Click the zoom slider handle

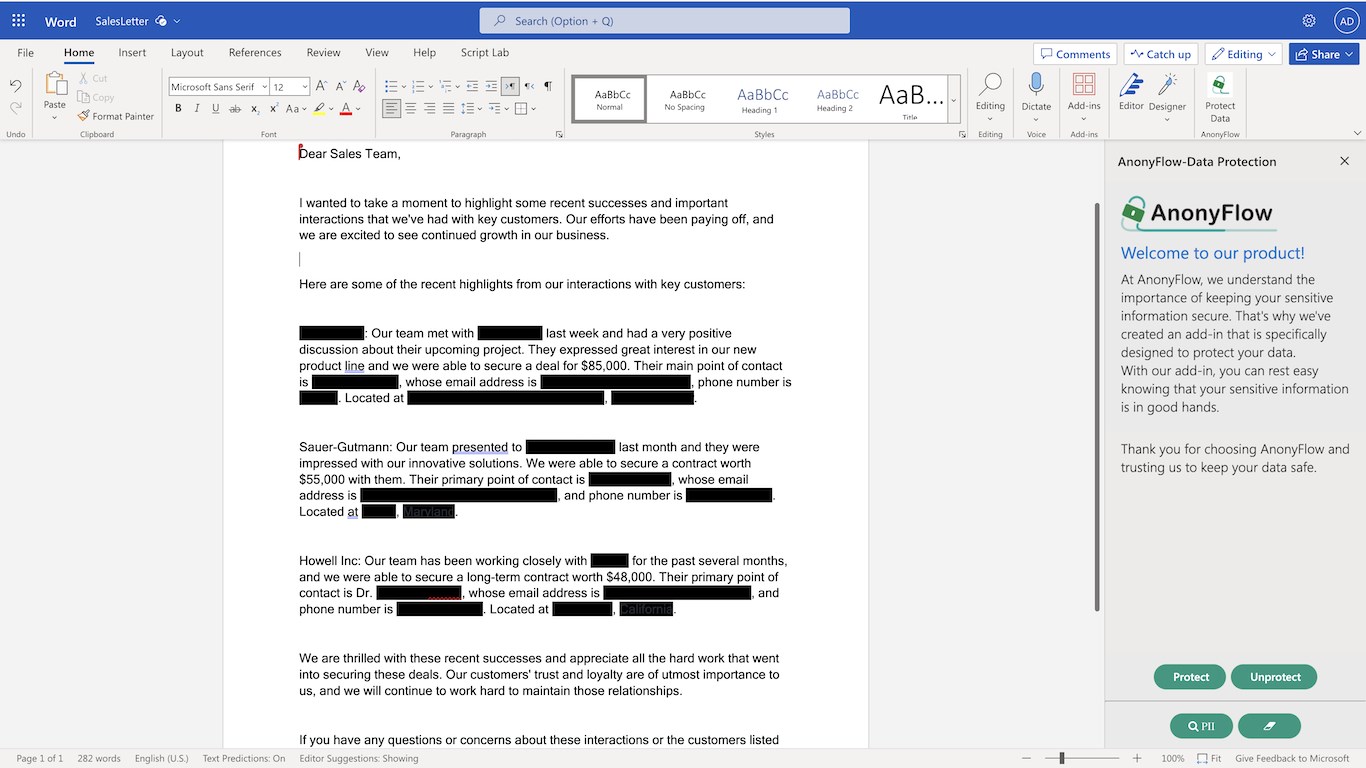(x=1062, y=758)
